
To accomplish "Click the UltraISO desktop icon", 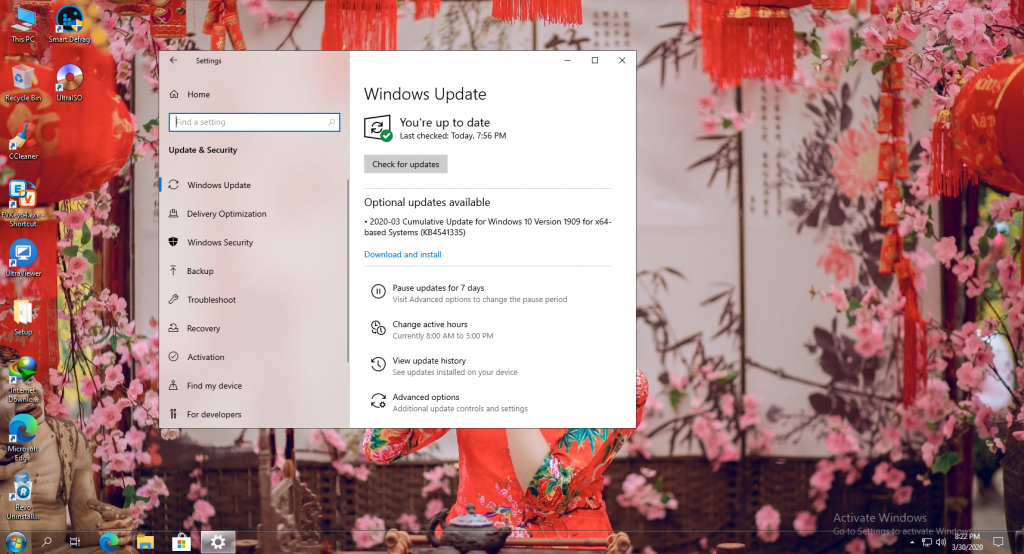I will tap(69, 83).
